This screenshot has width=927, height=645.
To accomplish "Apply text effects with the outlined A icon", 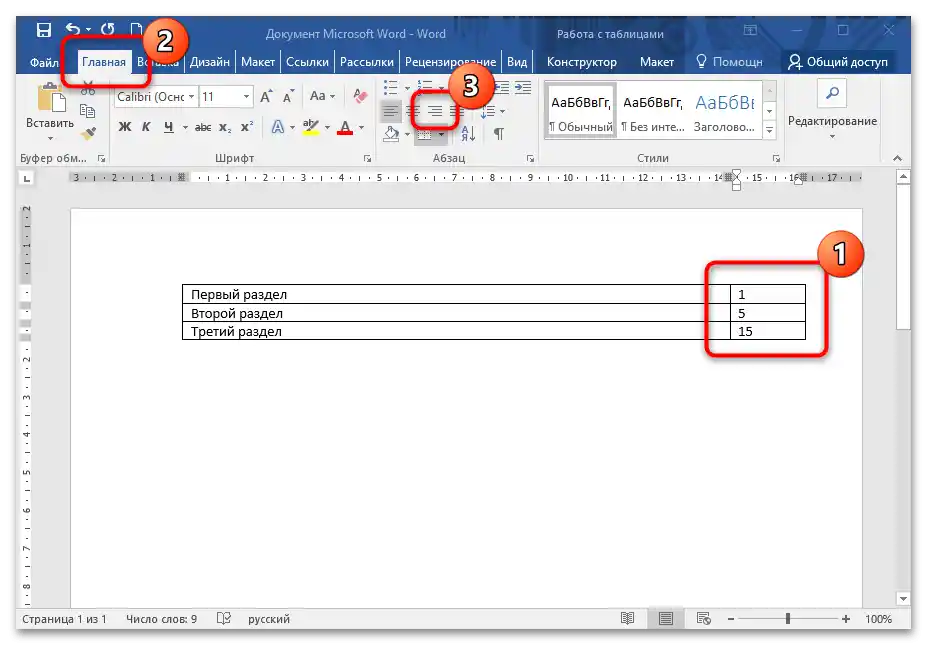I will [277, 127].
